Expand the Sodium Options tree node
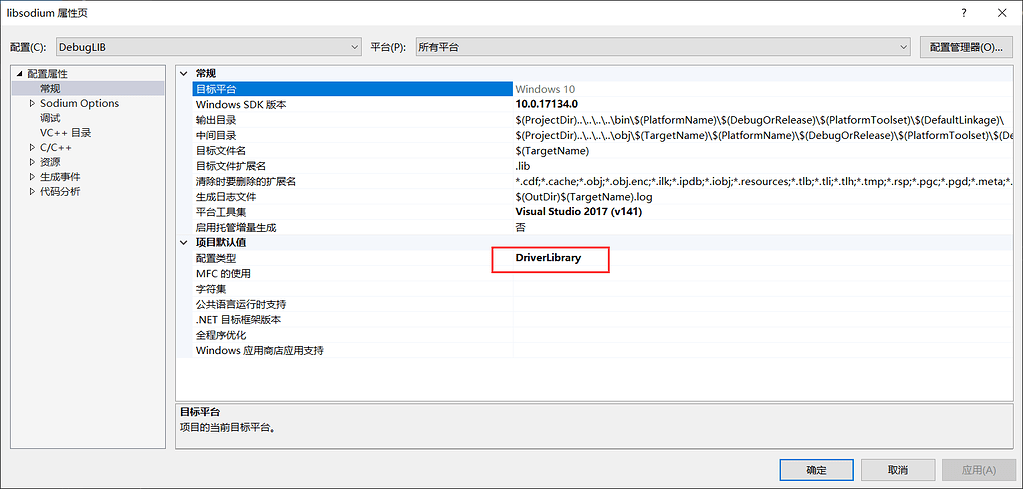Image resolution: width=1023 pixels, height=489 pixels. pos(32,103)
